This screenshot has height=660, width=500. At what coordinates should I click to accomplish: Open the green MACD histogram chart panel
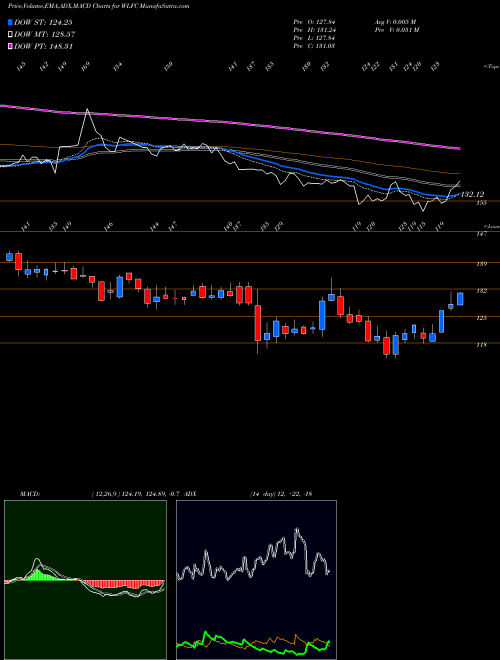85,580
